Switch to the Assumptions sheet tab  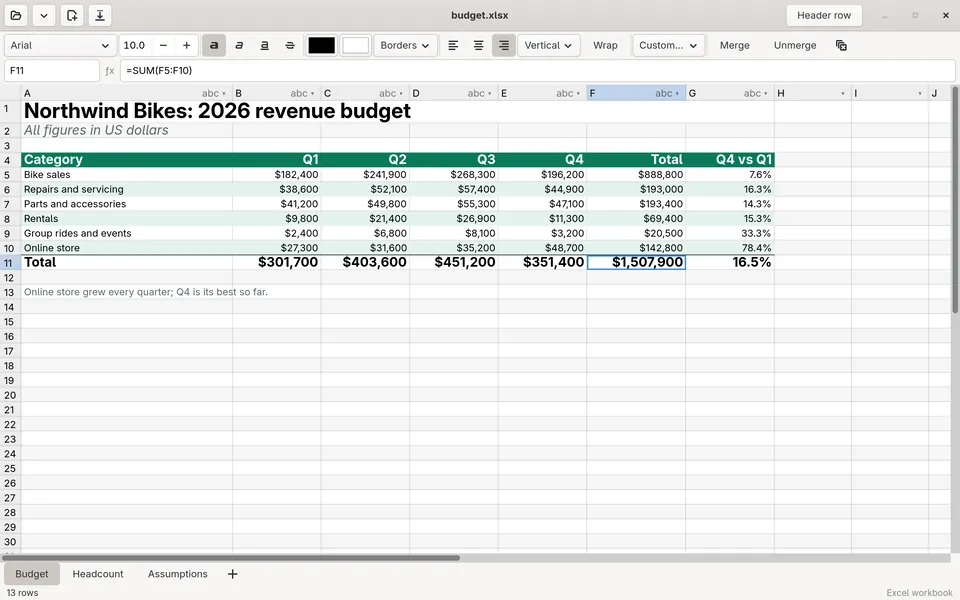click(x=178, y=574)
